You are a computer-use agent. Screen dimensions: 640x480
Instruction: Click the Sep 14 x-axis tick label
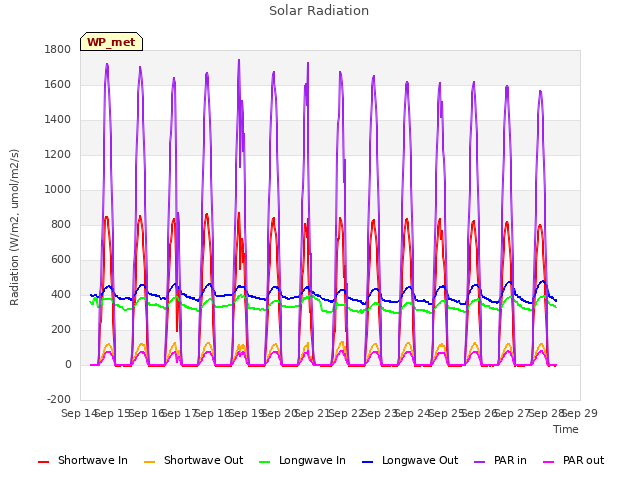(79, 413)
